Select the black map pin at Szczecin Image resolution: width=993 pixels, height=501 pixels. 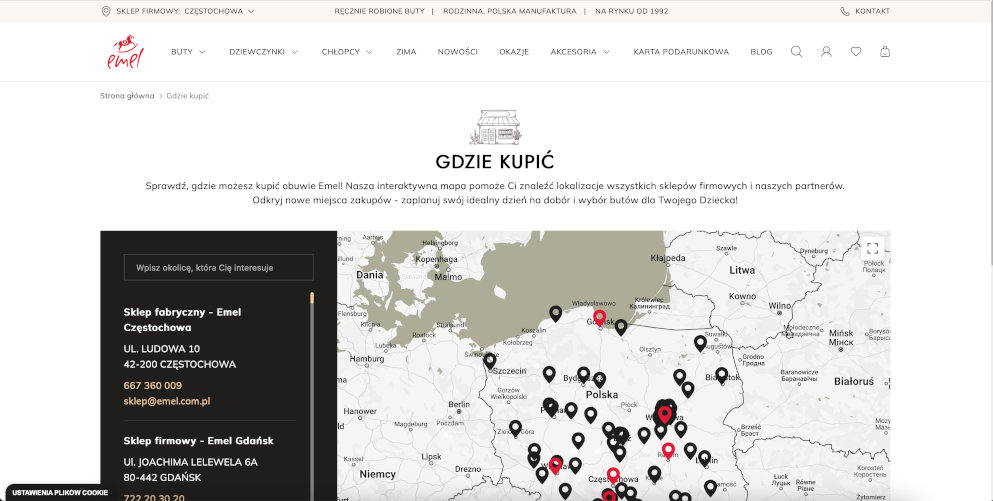(x=490, y=361)
